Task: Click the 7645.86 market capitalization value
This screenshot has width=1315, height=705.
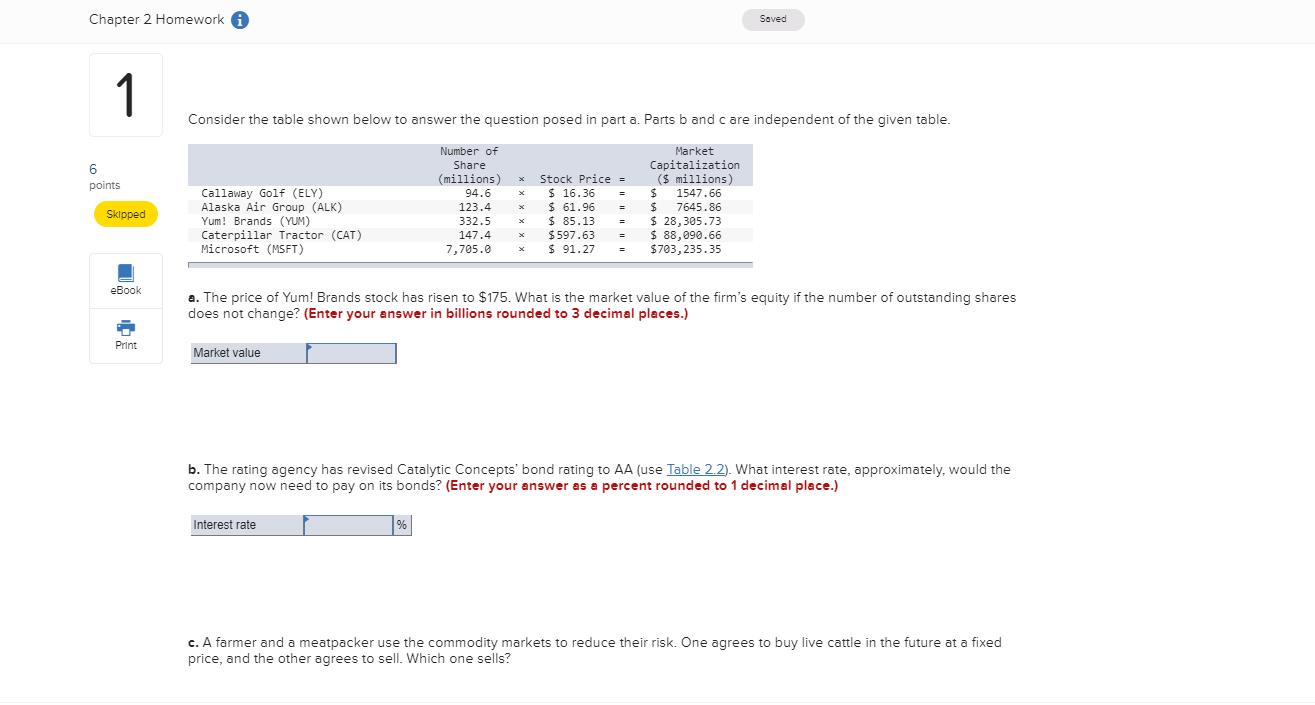Action: pos(699,207)
